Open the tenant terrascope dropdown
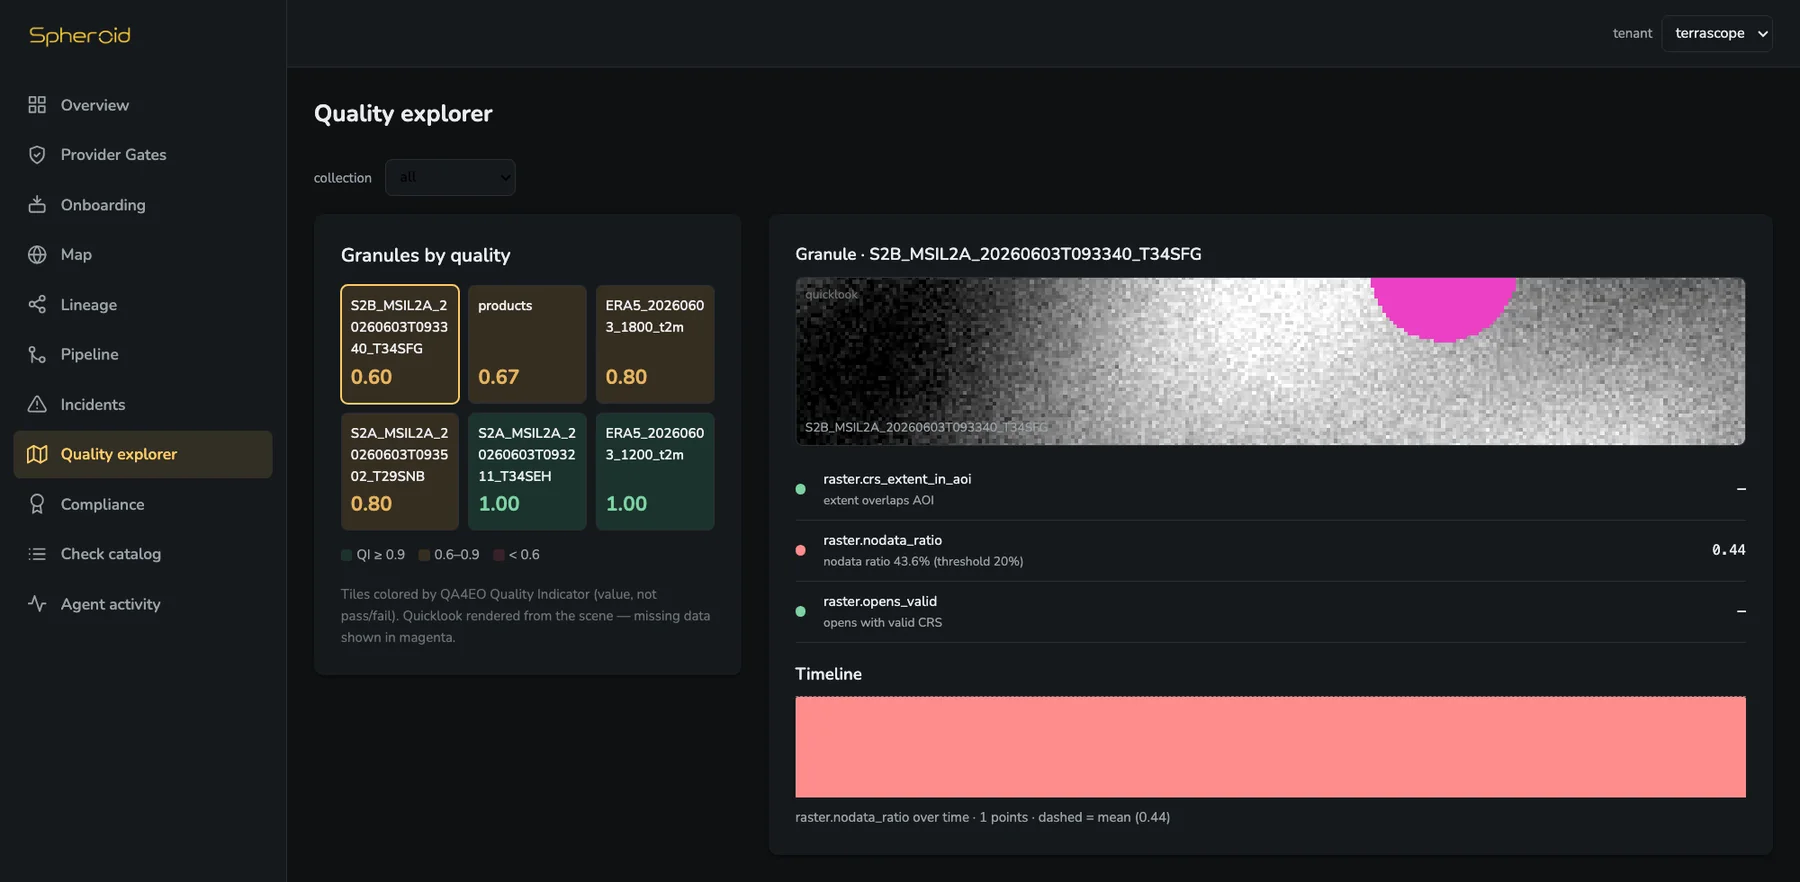Screen dimensions: 1800x882 click(x=1717, y=33)
